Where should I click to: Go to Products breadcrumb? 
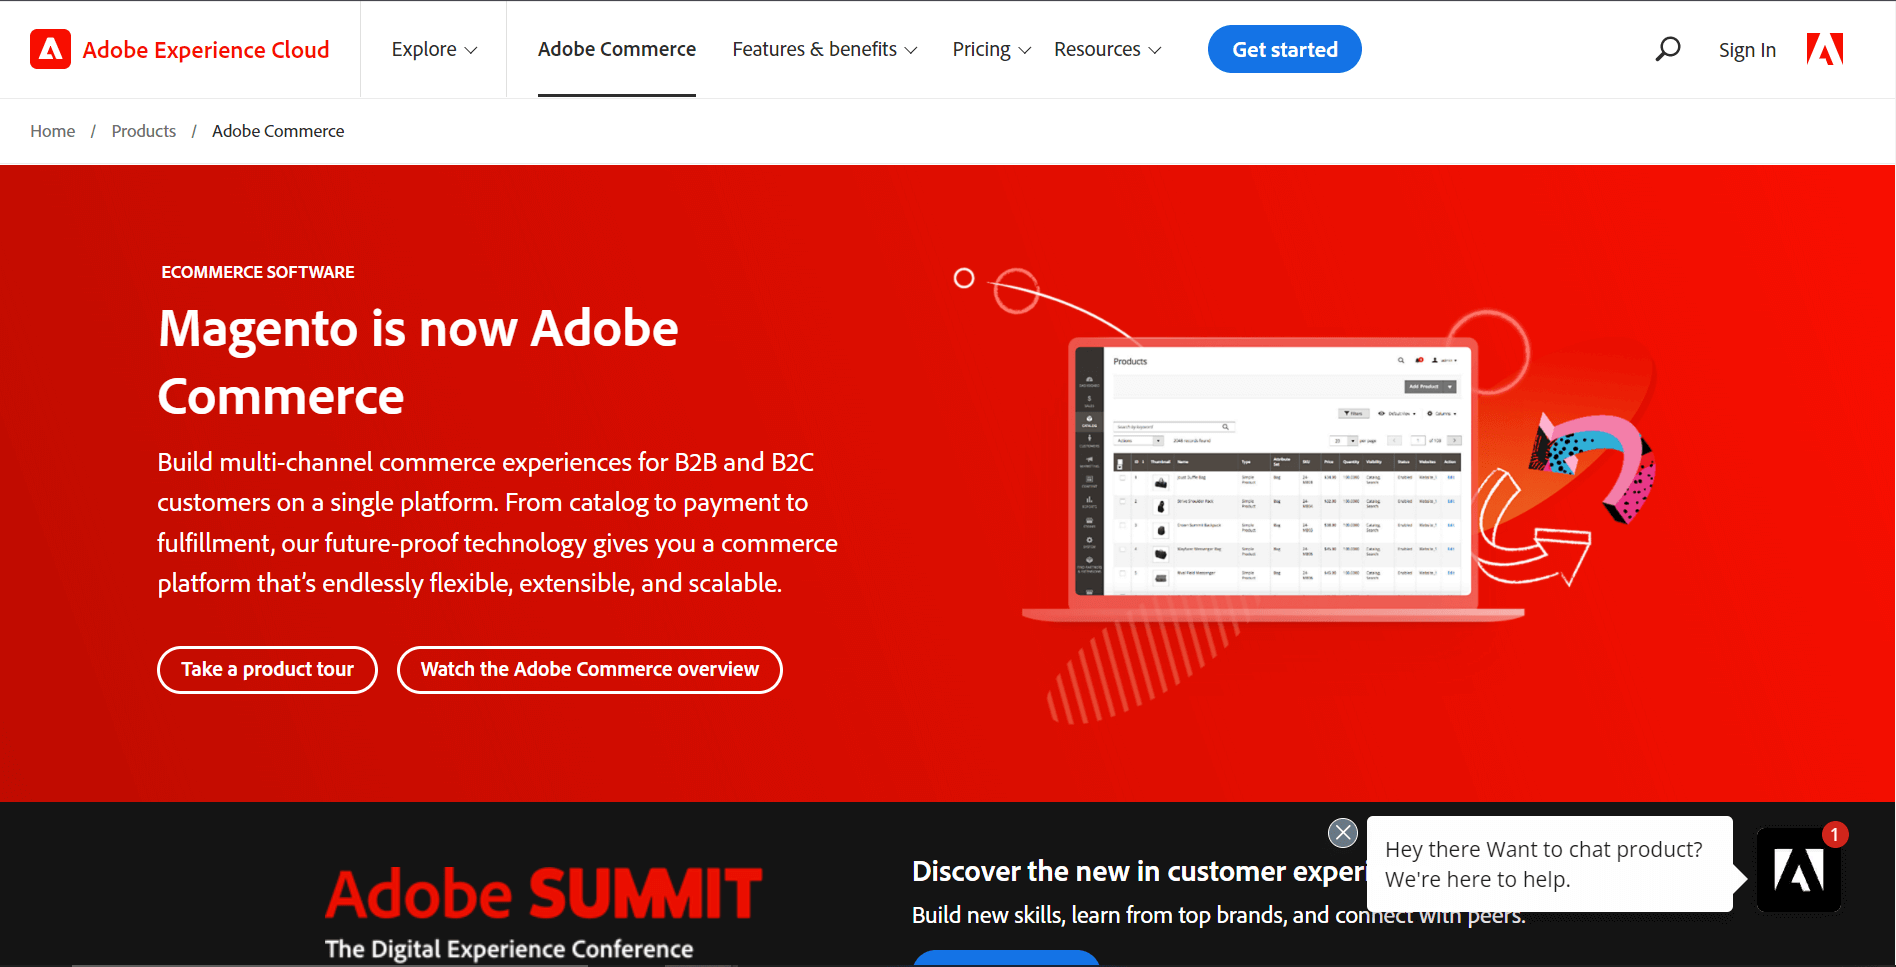pyautogui.click(x=144, y=131)
